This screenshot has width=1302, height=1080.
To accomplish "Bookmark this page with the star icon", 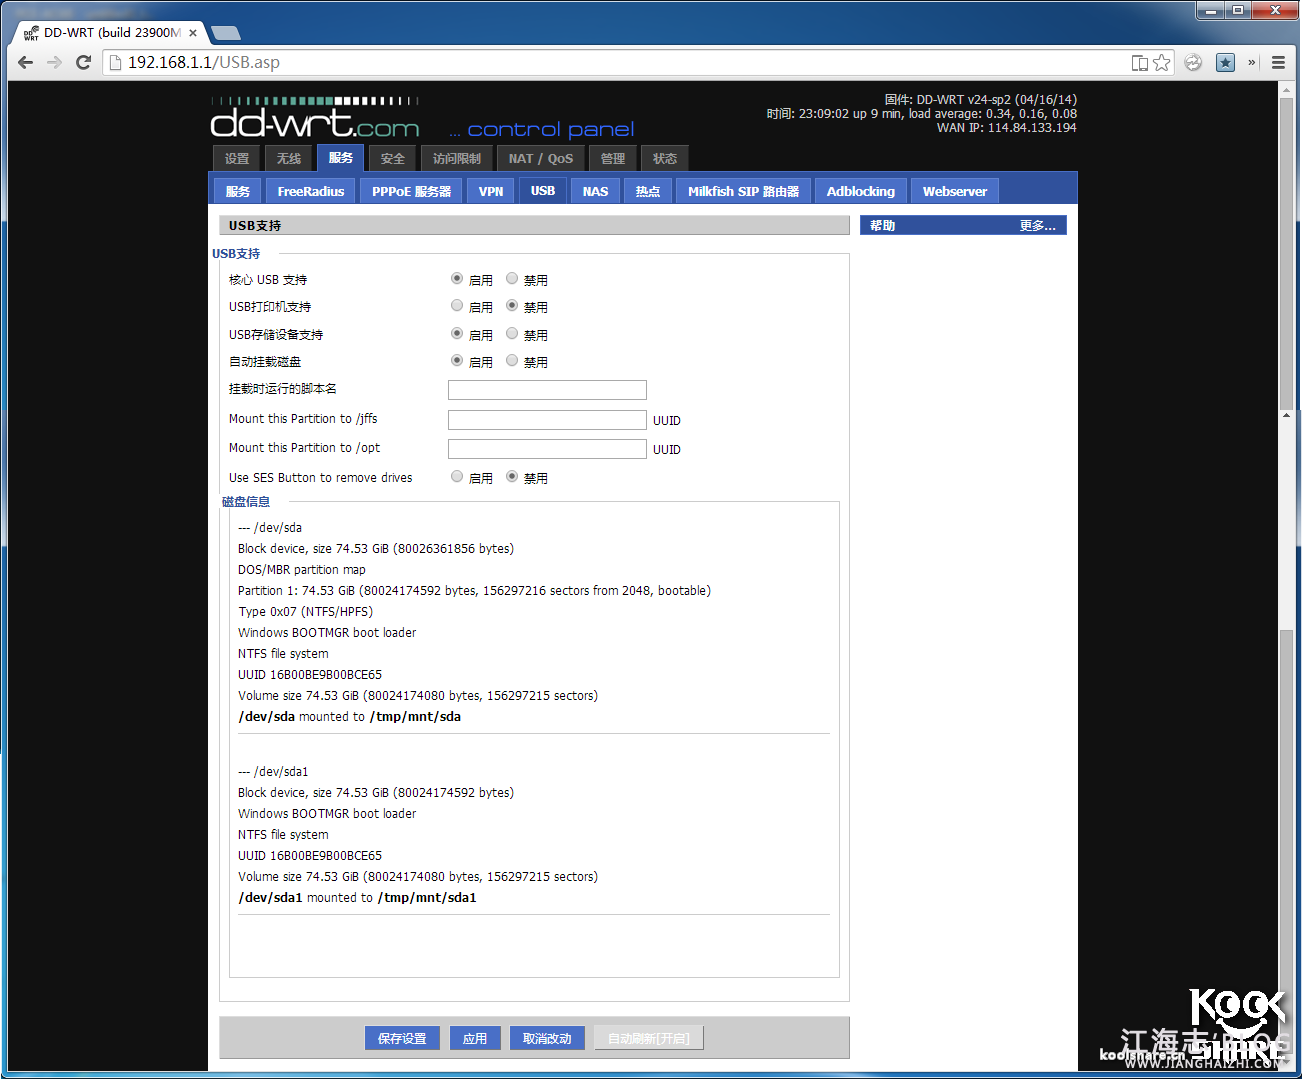I will tap(1161, 62).
